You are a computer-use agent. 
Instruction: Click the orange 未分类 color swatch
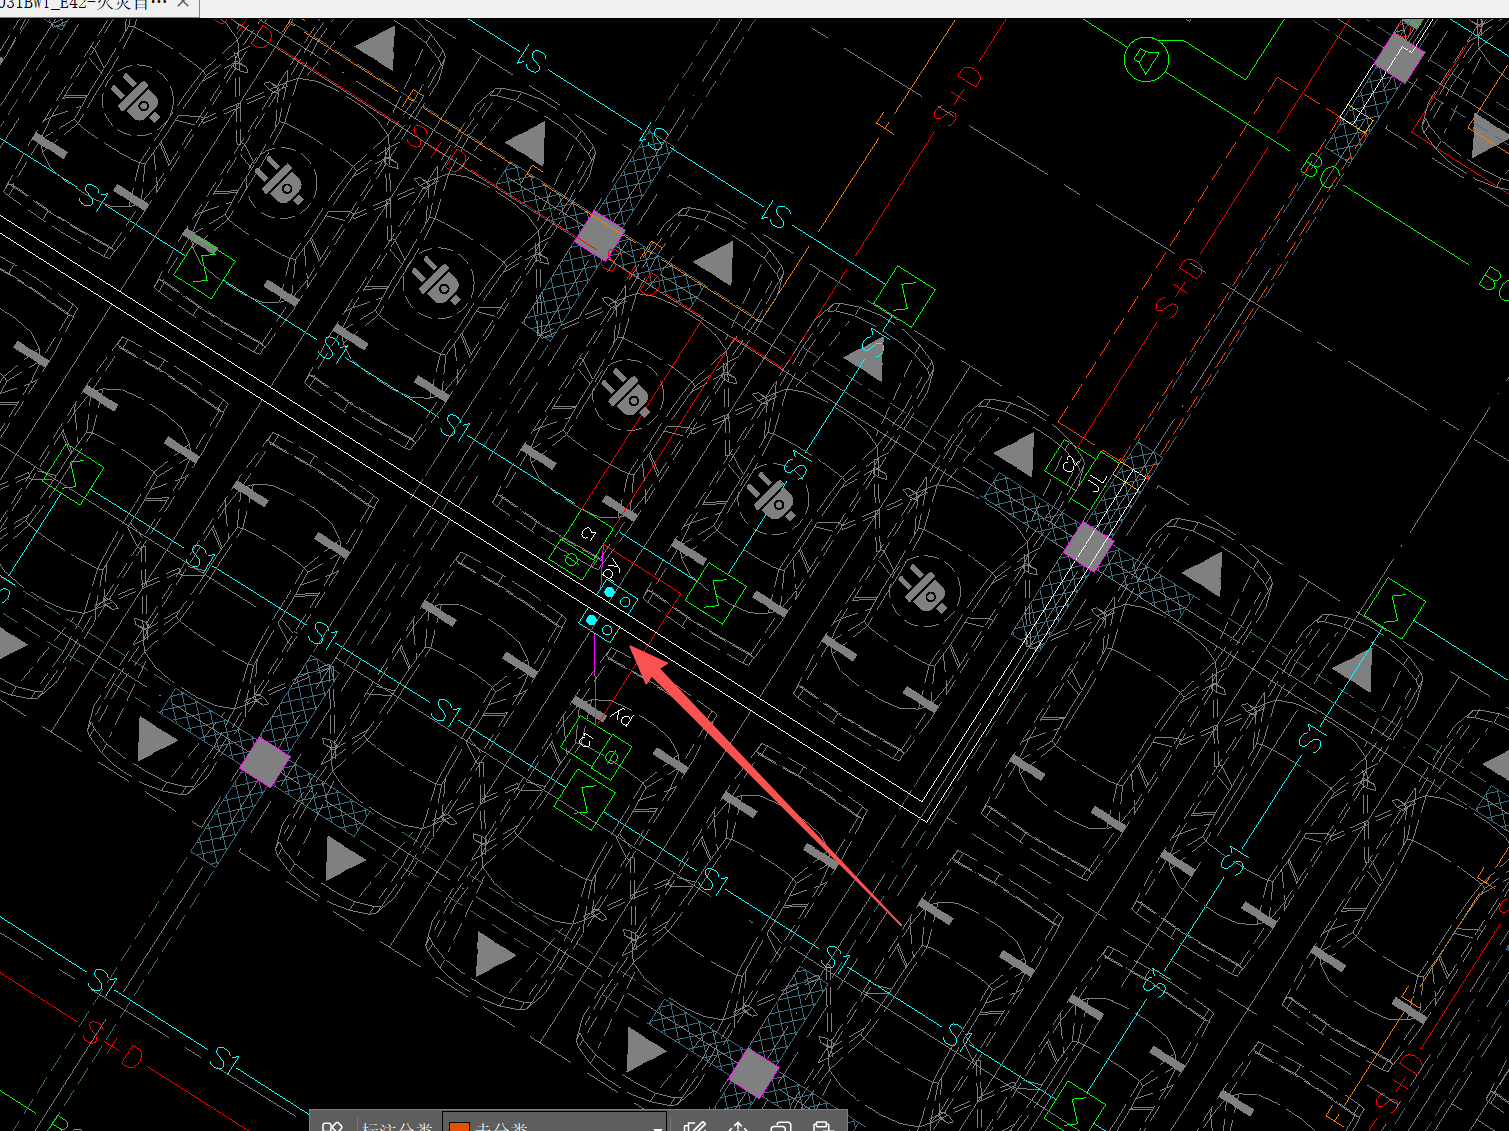459,1126
